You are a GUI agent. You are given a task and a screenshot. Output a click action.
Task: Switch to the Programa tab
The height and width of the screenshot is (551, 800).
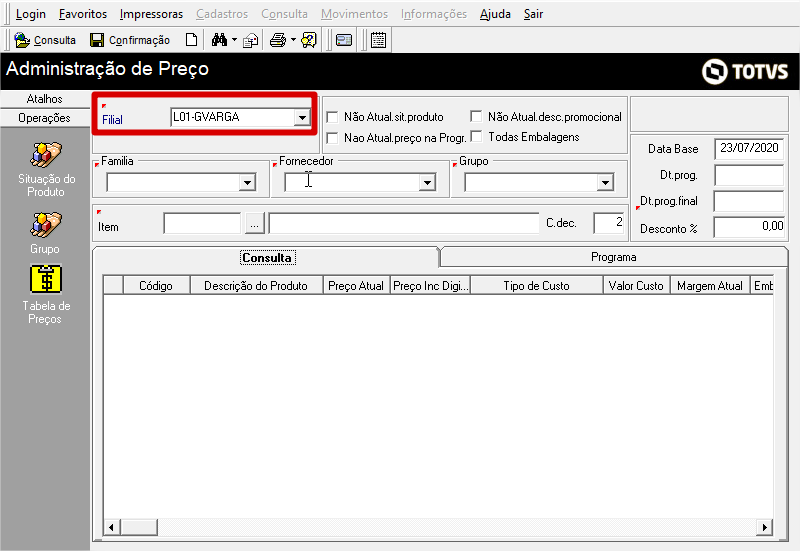point(614,257)
